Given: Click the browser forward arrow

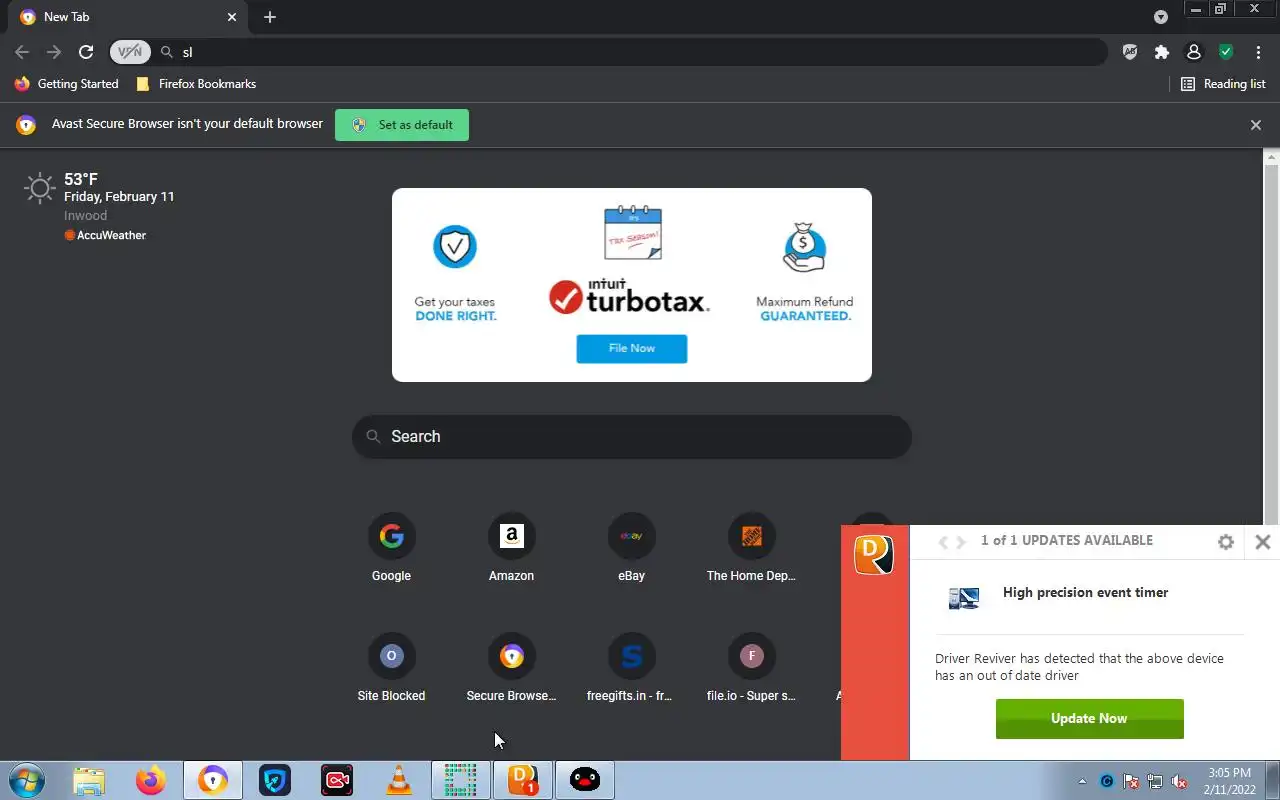Looking at the screenshot, I should click(x=54, y=52).
